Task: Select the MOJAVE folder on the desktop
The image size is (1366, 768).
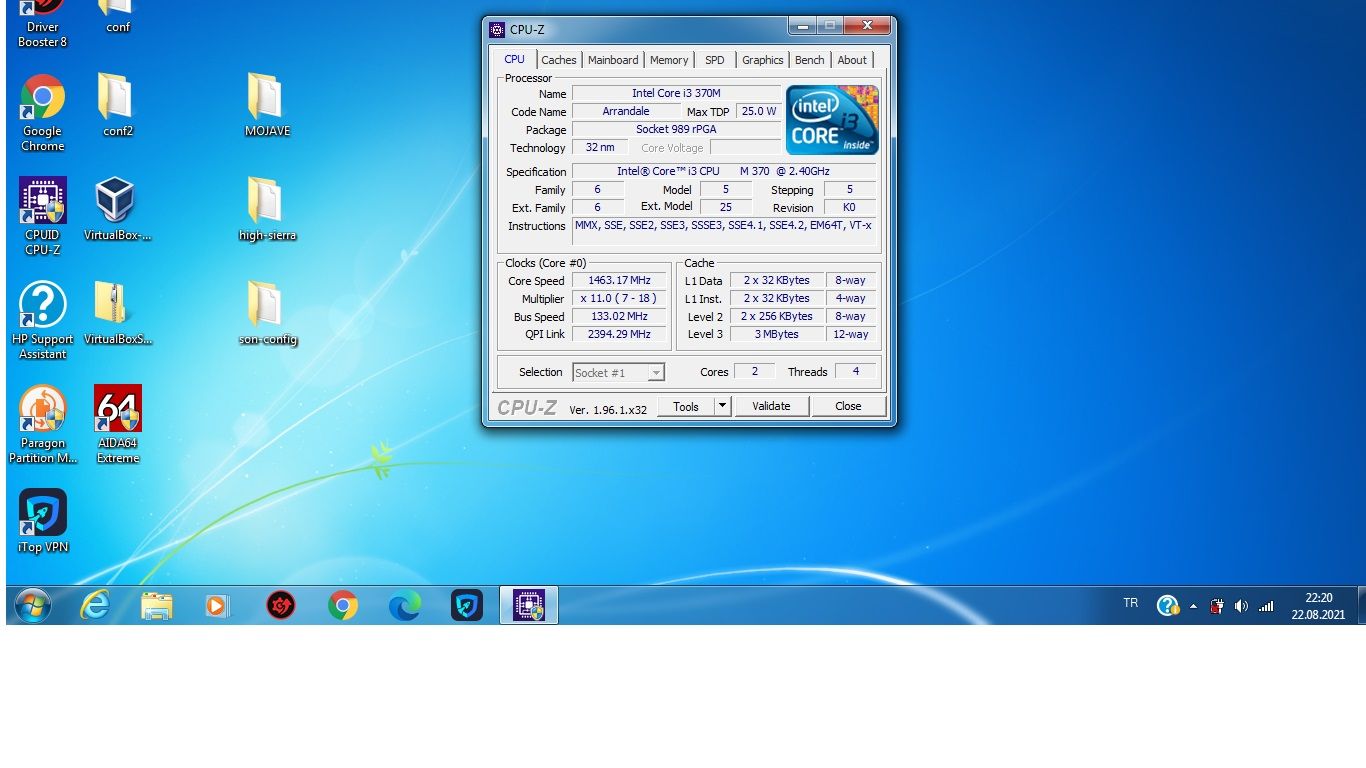Action: (x=267, y=105)
